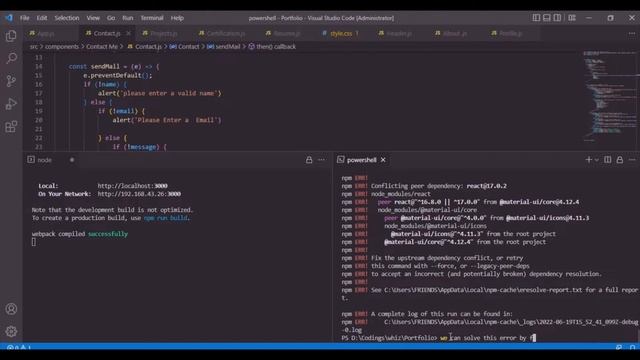The image size is (640, 360).
Task: Create a new terminal with plus icon
Action: coord(588,160)
